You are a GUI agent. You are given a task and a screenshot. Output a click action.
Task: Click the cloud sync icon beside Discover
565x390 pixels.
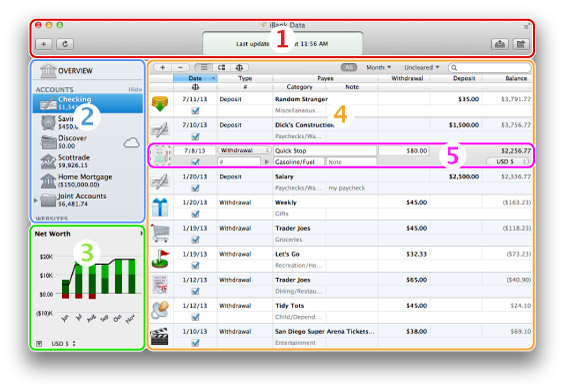click(132, 143)
